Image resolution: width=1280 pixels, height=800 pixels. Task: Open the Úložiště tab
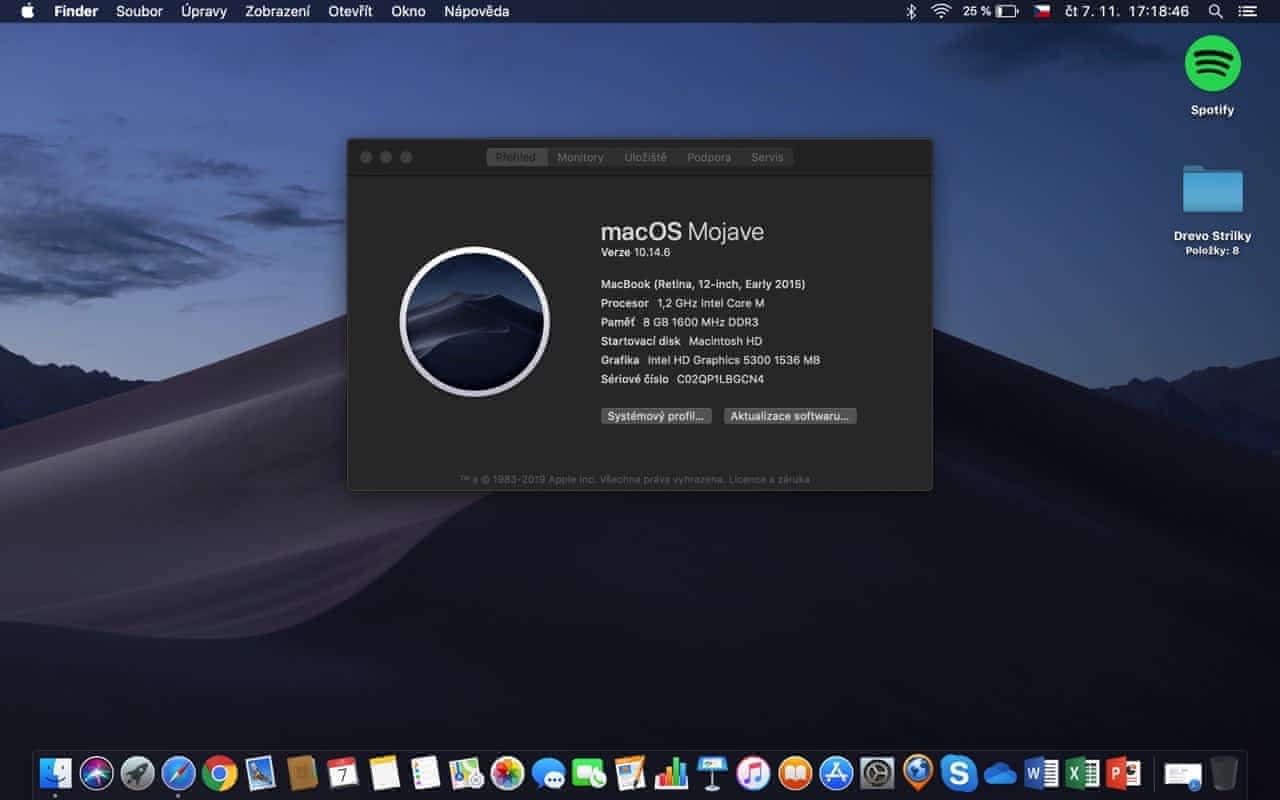(x=645, y=157)
